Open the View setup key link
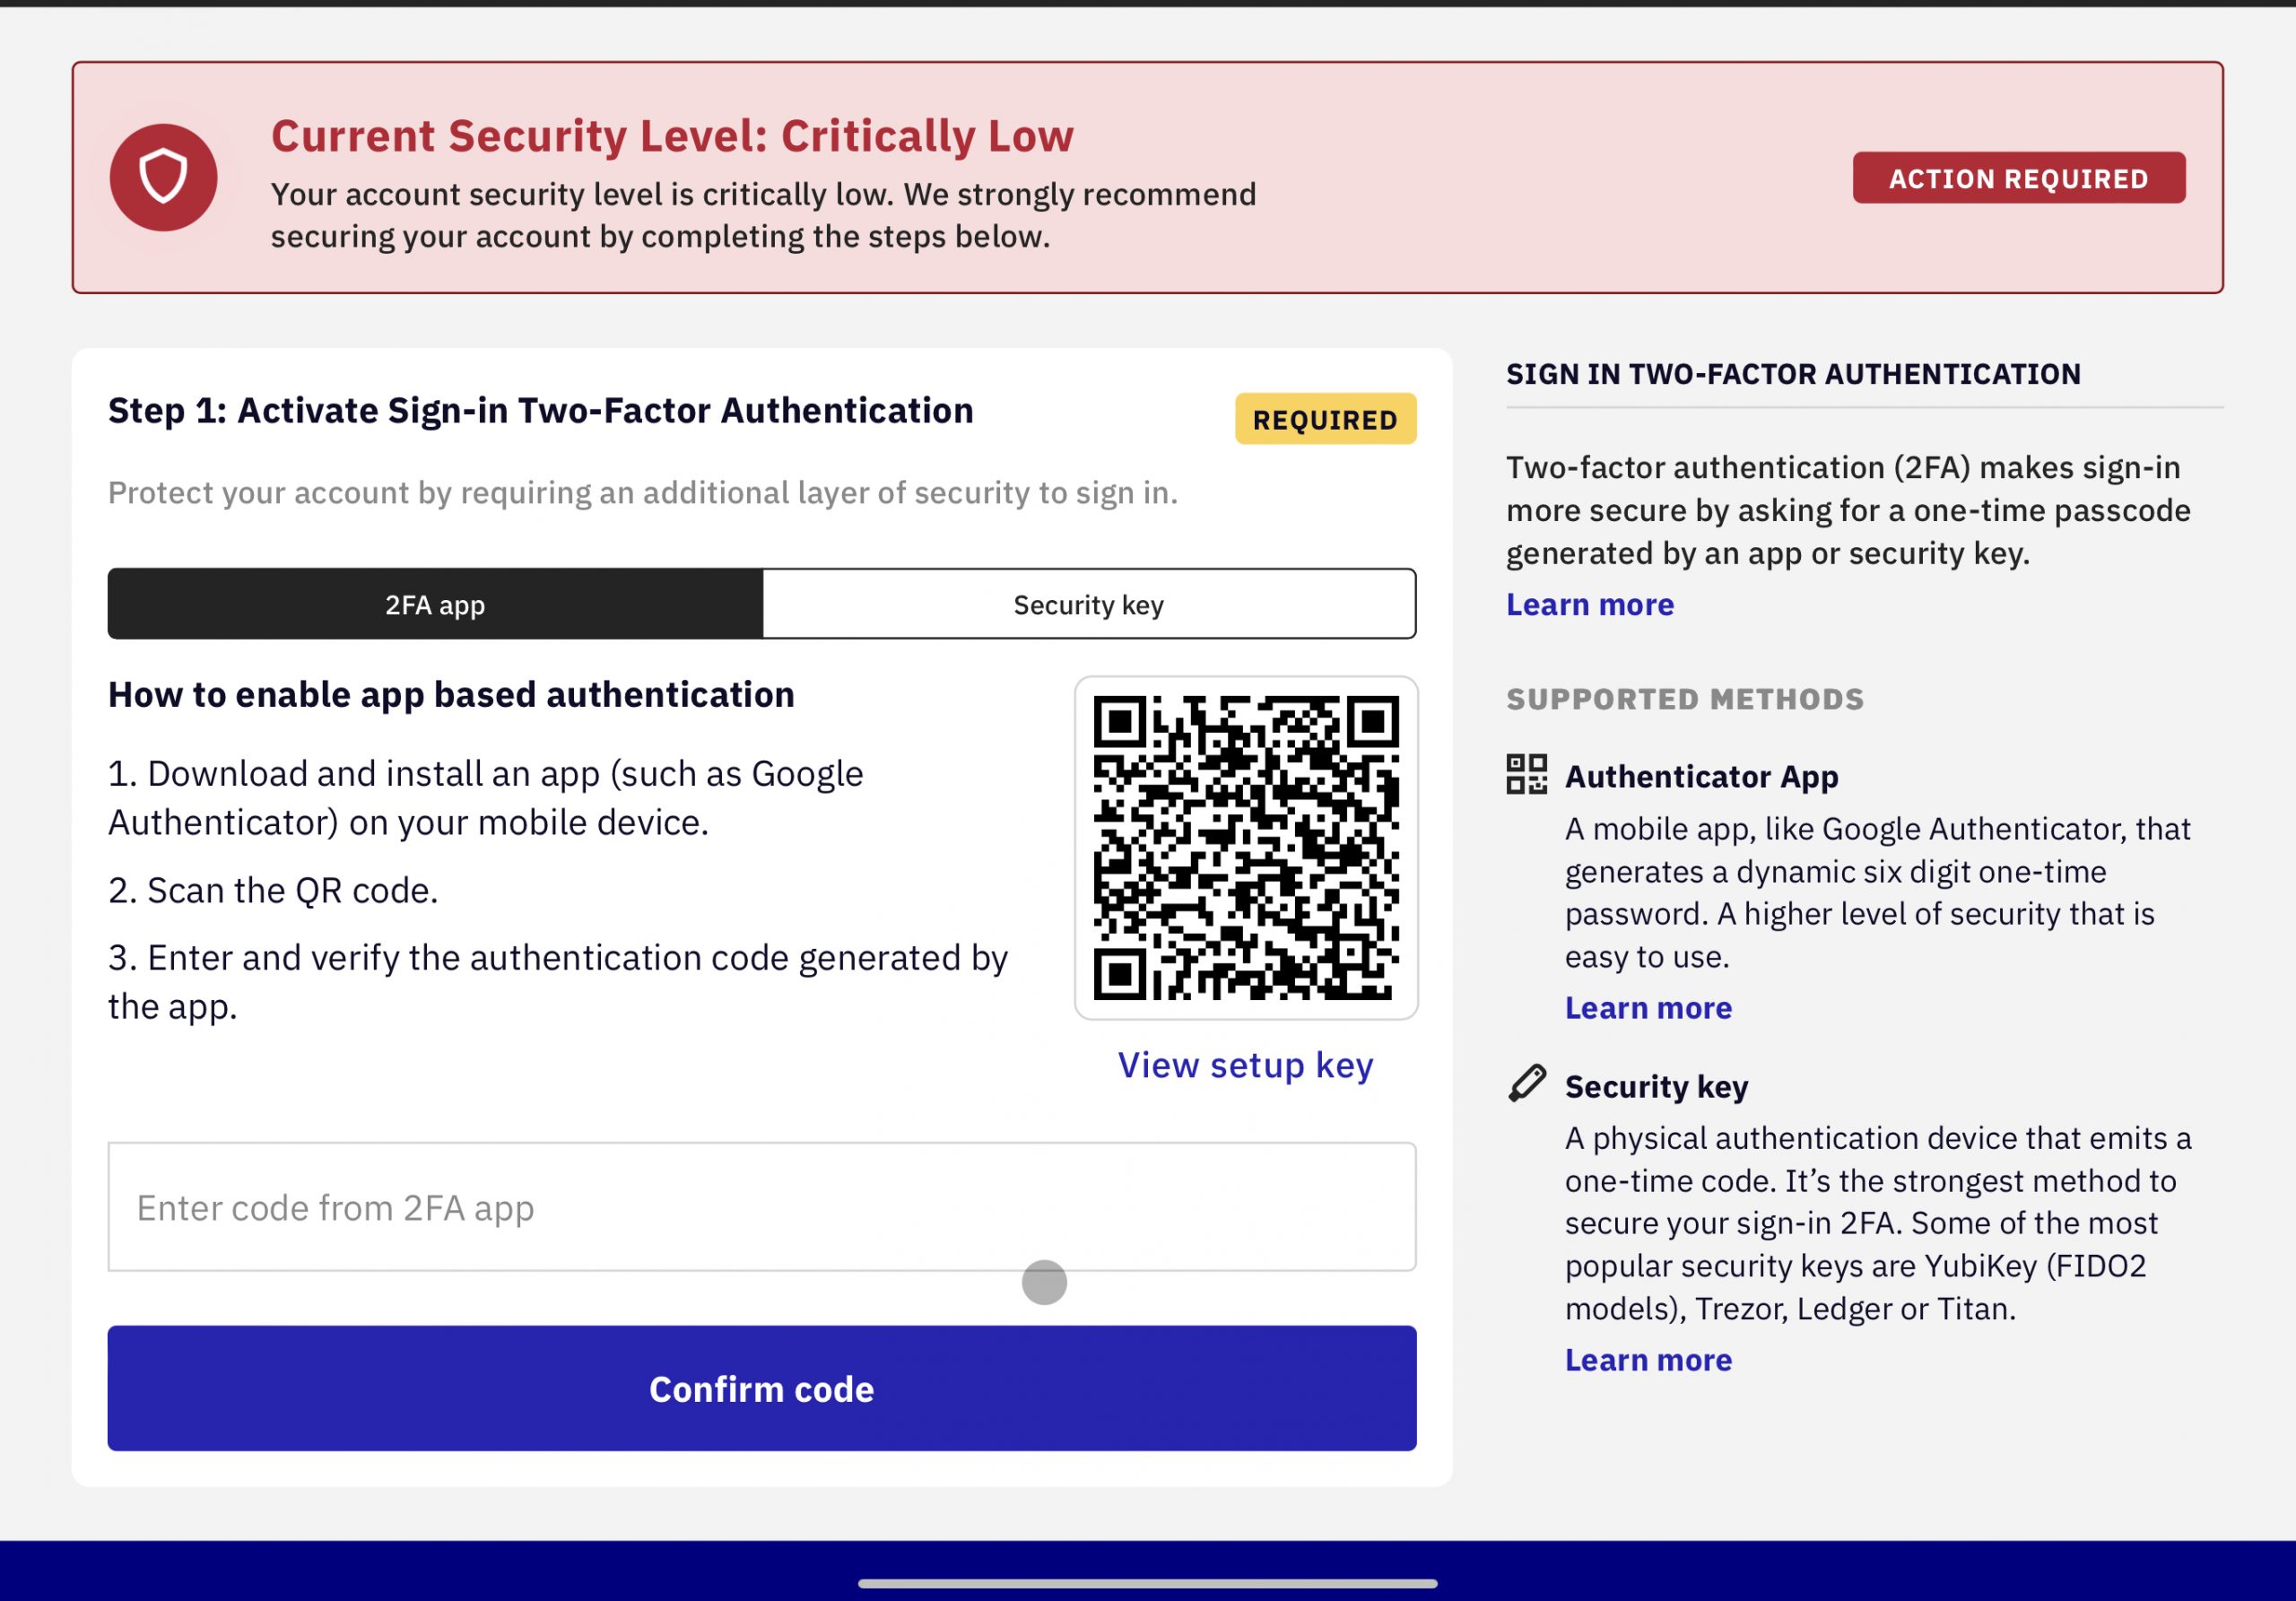 click(1246, 1065)
